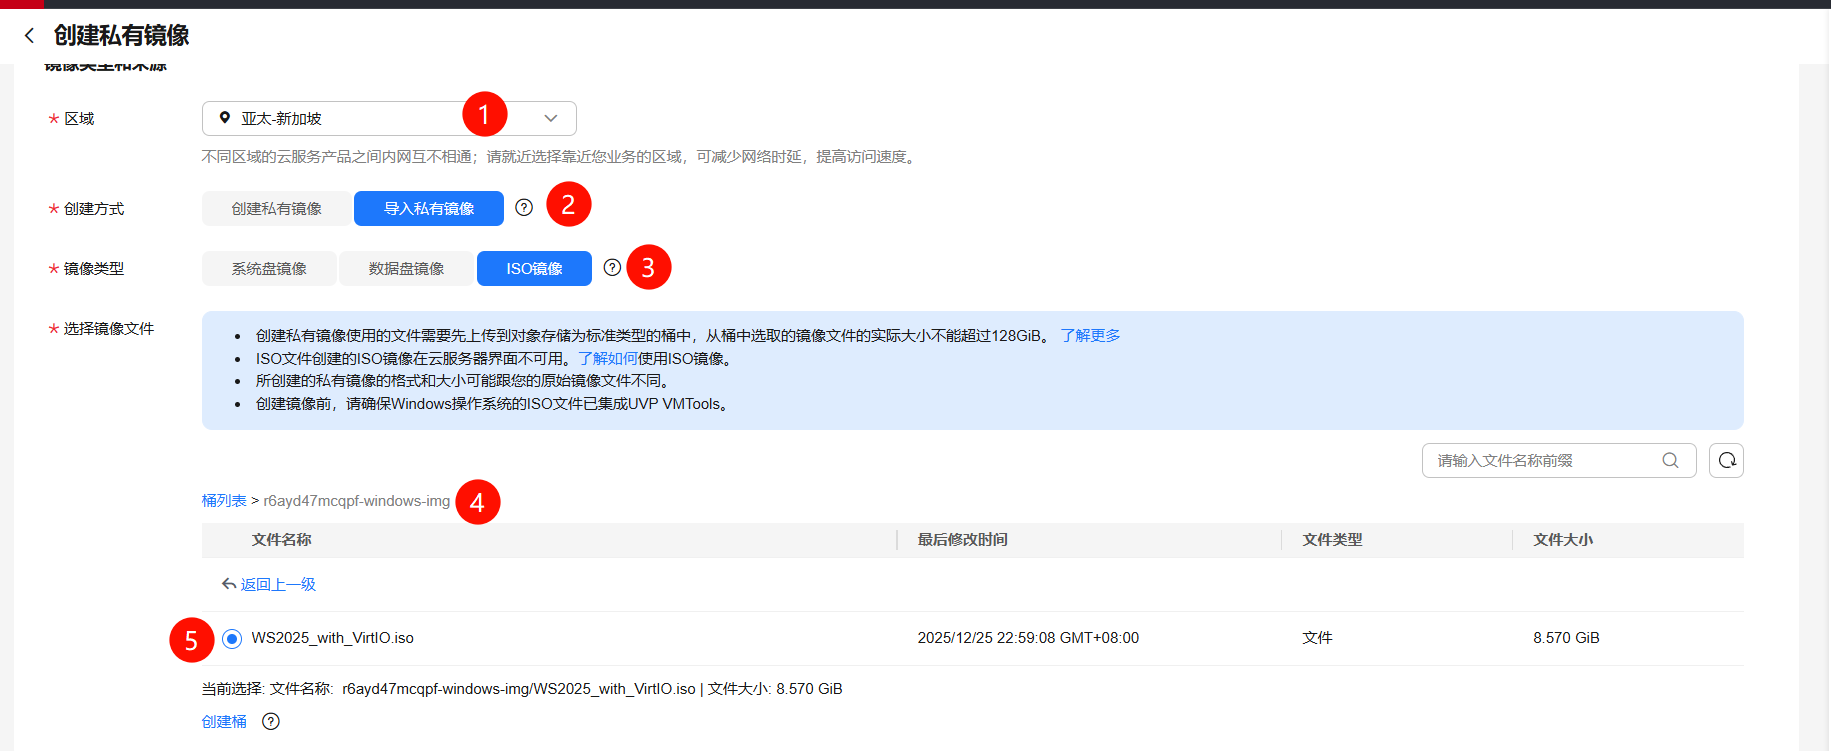Screen dimensions: 1831x751
Task: Click the 桶列表 breadcrumb link
Action: click(x=224, y=501)
